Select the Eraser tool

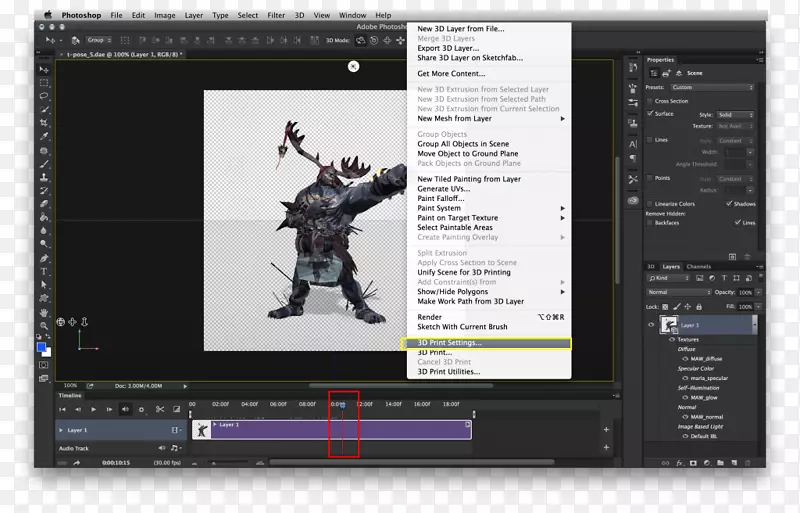point(44,204)
